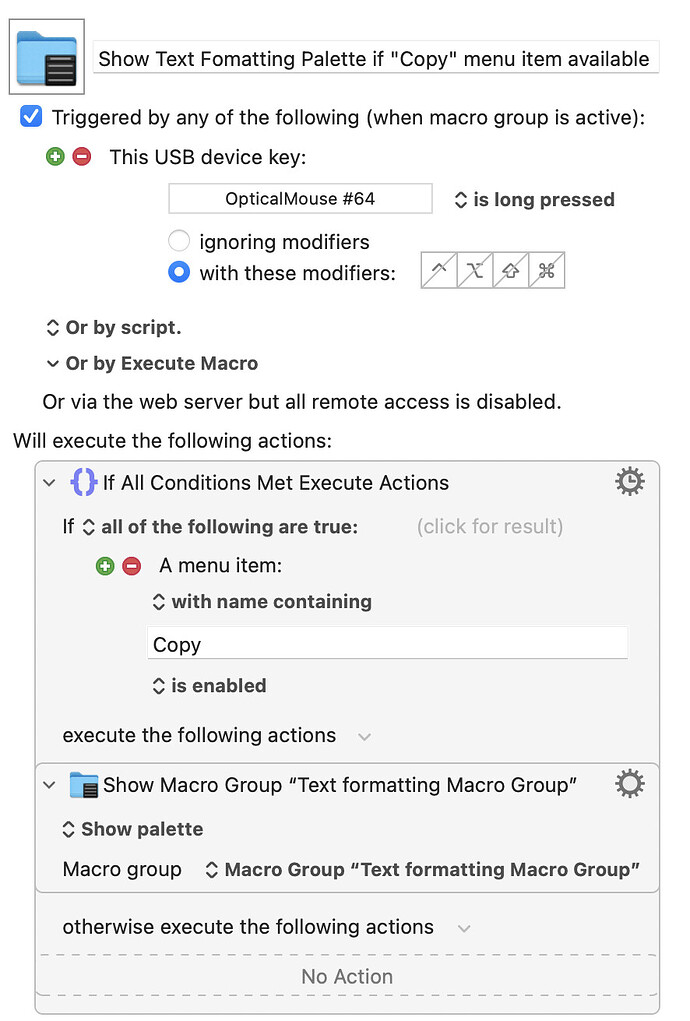Add a new trigger with green plus
This screenshot has height=1021, width=690.
click(x=55, y=157)
